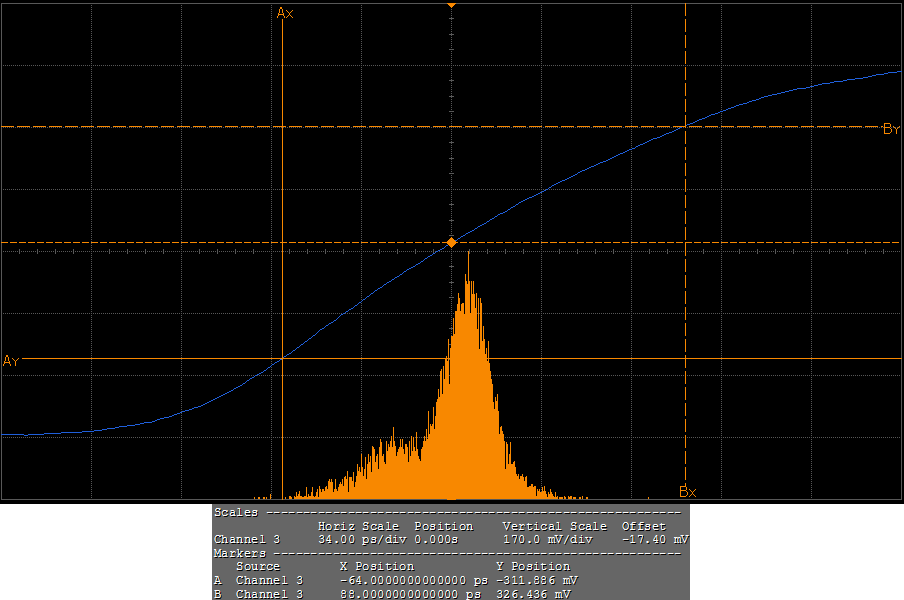The height and width of the screenshot is (600, 904).
Task: Click the orange trigger triangle at top center
Action: [452, 6]
